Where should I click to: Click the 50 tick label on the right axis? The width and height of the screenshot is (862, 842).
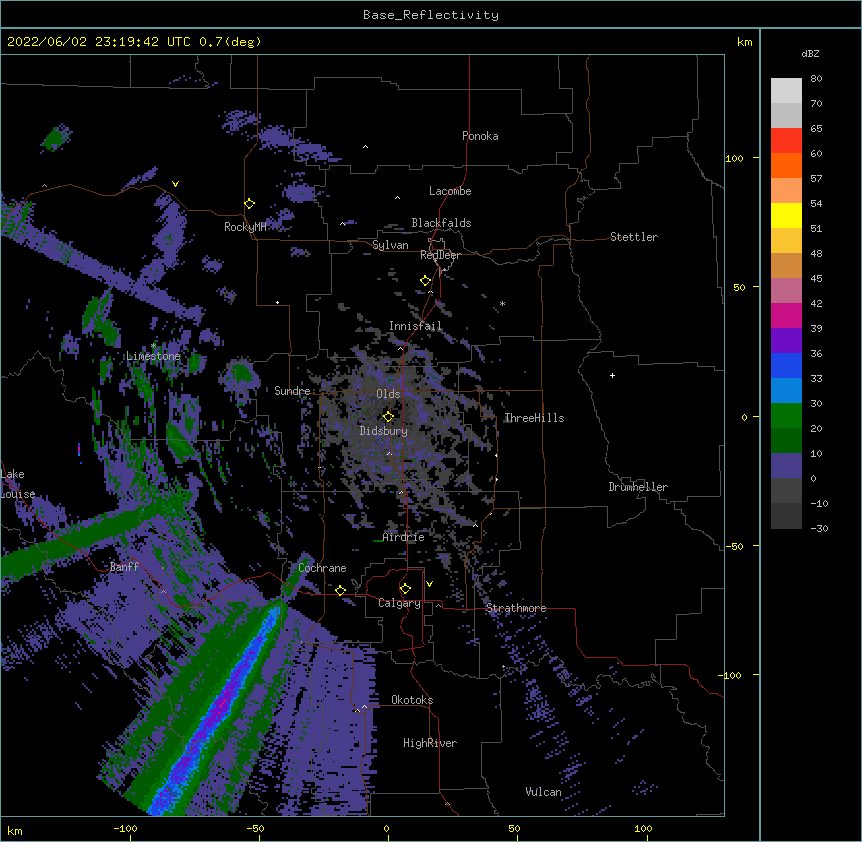(738, 287)
